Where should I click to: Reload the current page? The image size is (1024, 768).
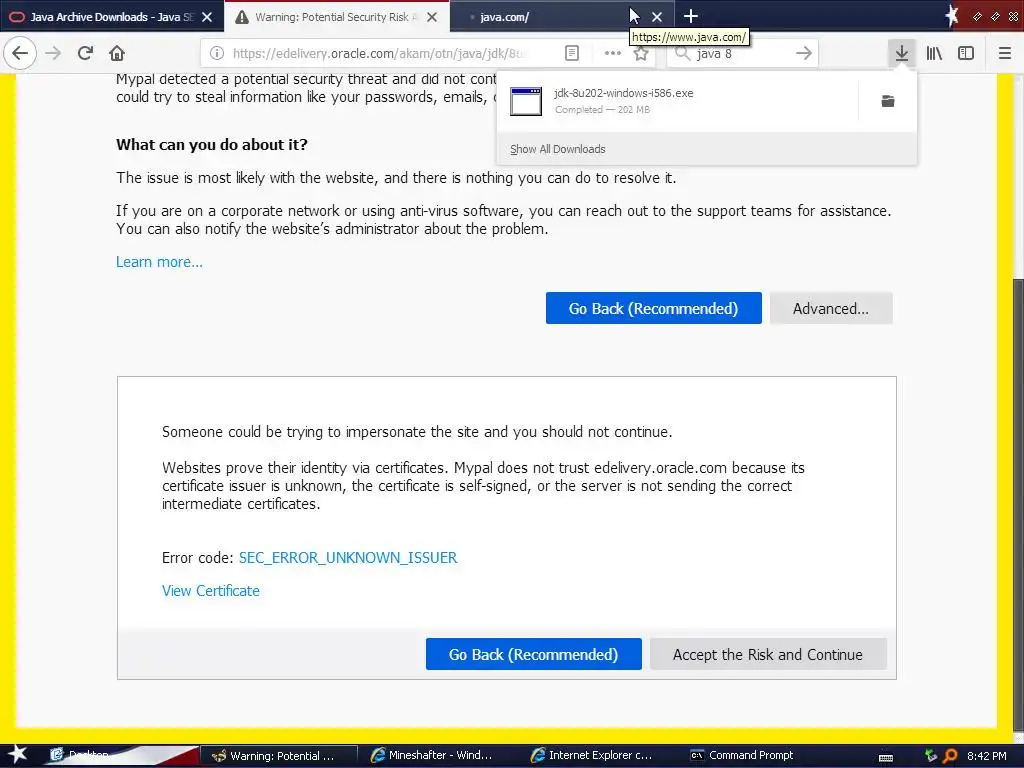click(x=85, y=53)
